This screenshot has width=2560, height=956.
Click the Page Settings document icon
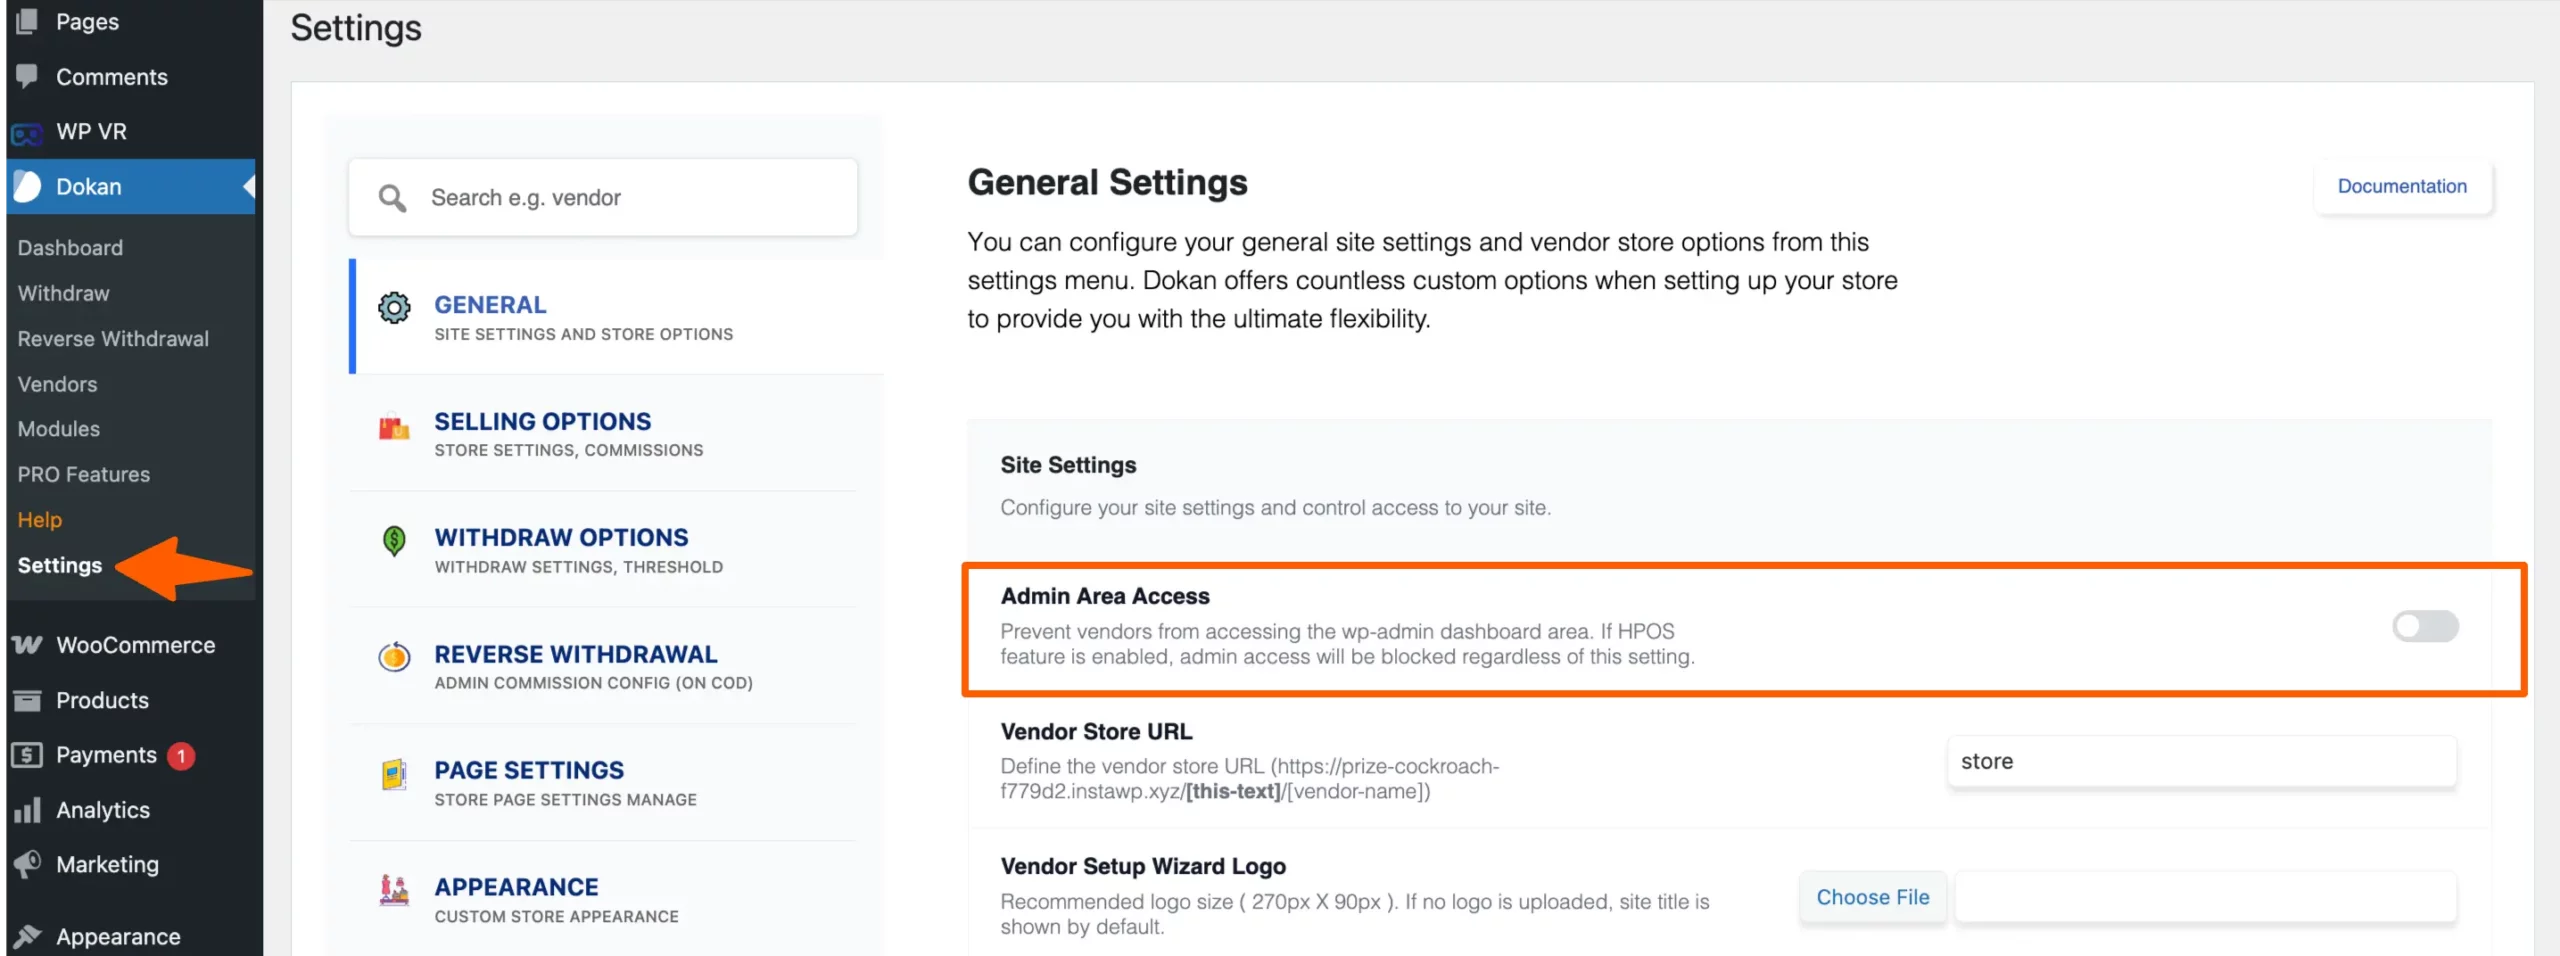click(394, 774)
